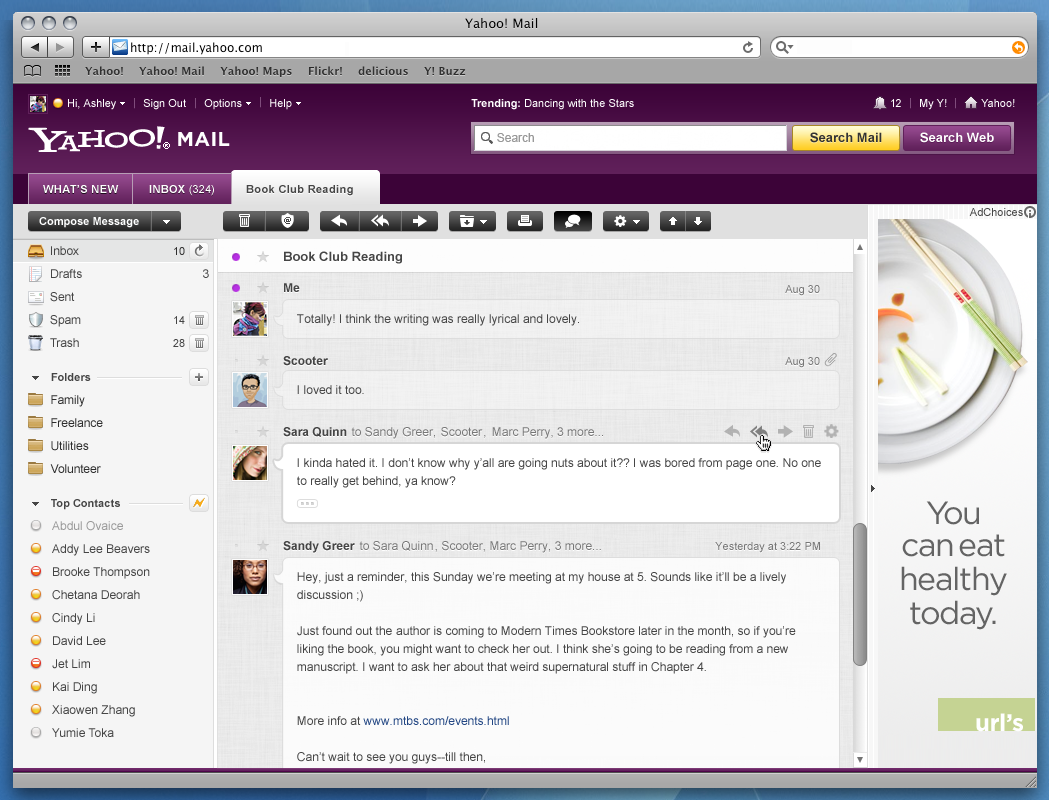This screenshot has width=1049, height=800.
Task: Click the Search Mail button
Action: point(846,138)
